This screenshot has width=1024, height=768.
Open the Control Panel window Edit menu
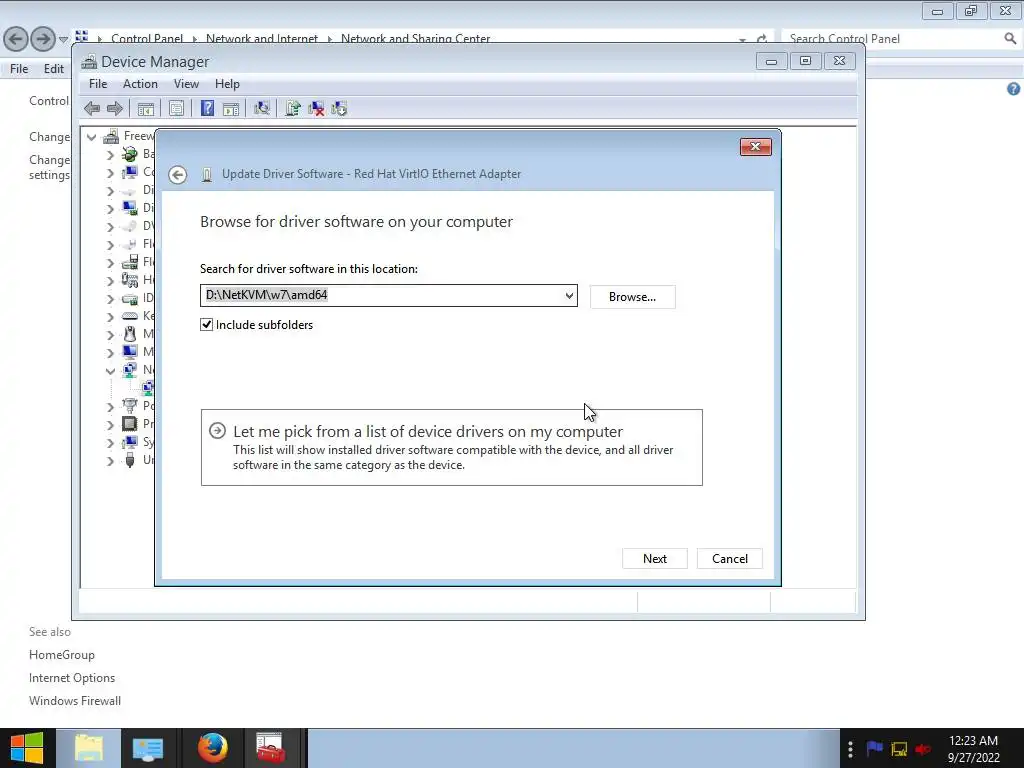coord(54,69)
